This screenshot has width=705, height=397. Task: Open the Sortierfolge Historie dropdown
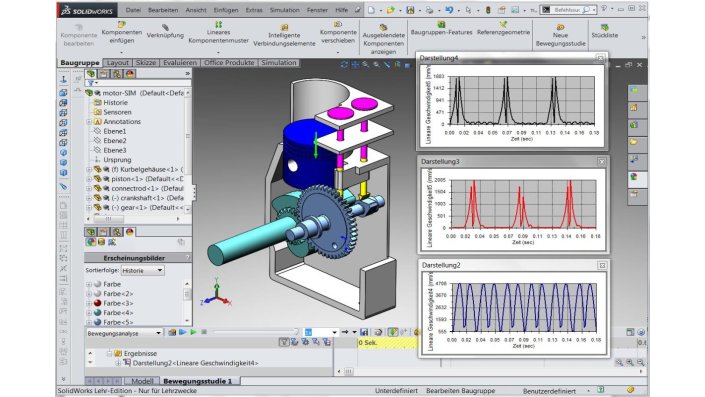tap(143, 271)
